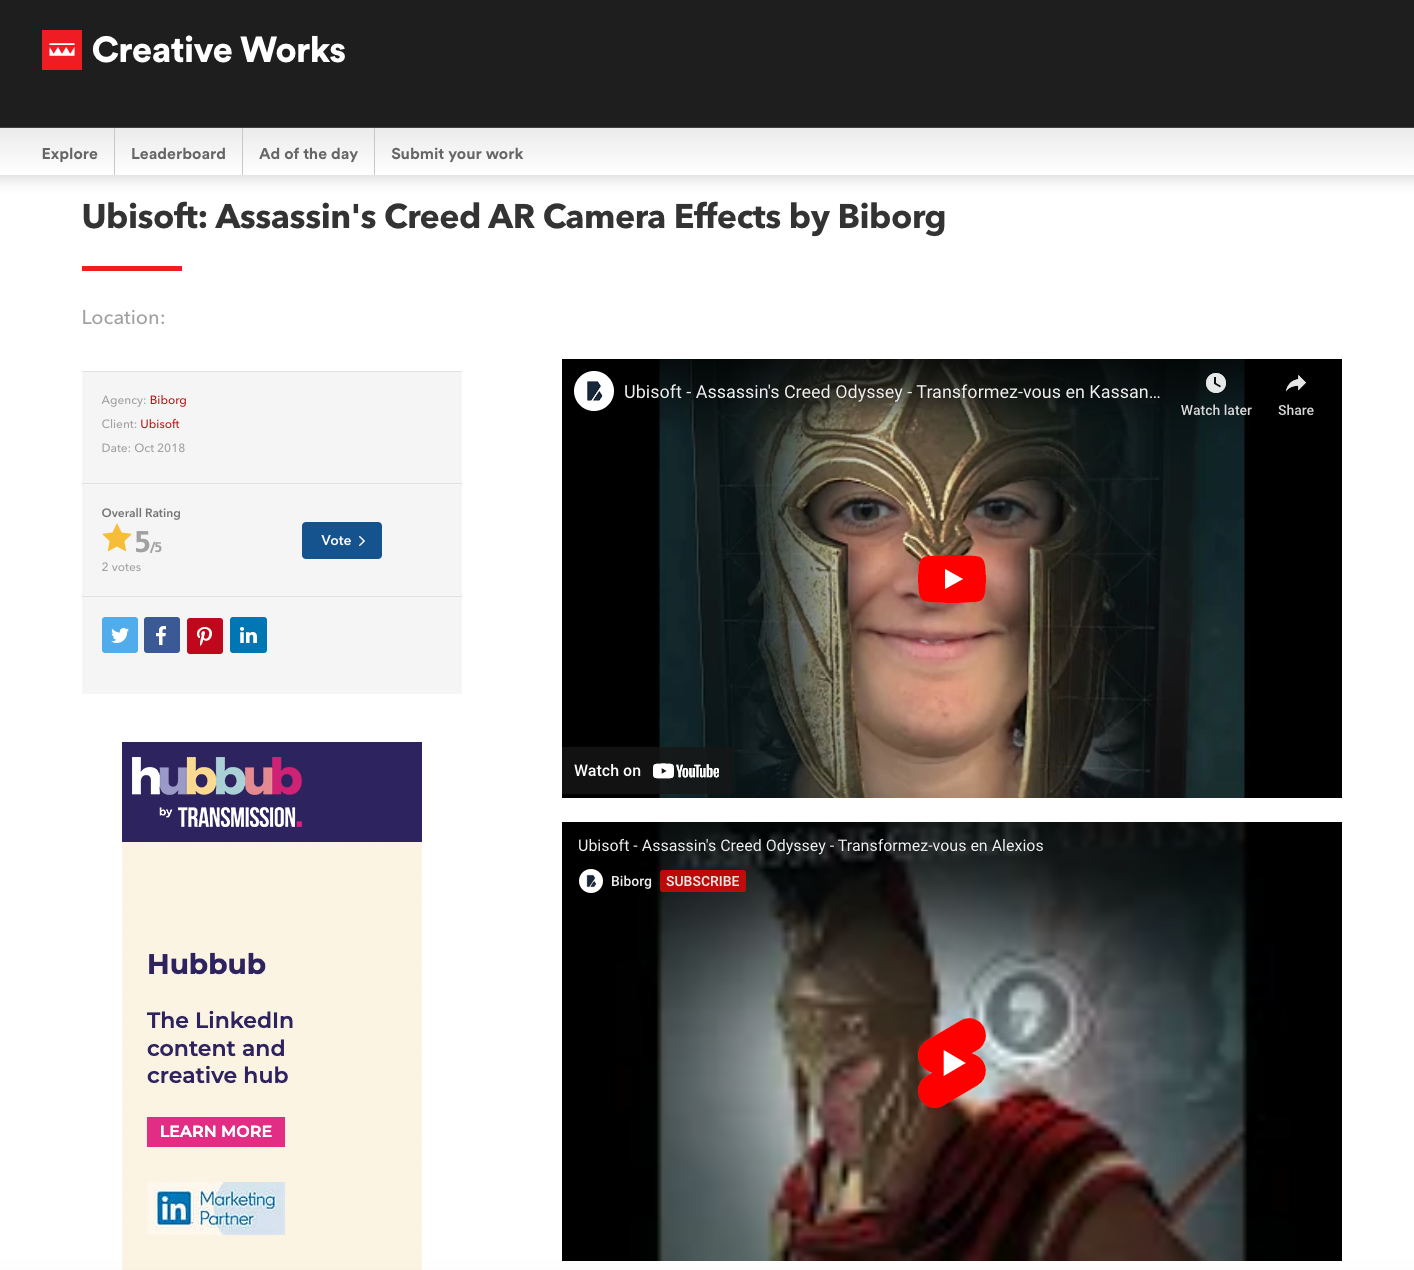Viewport: 1414px width, 1270px height.
Task: Open the Biborg agency link
Action: tap(168, 400)
